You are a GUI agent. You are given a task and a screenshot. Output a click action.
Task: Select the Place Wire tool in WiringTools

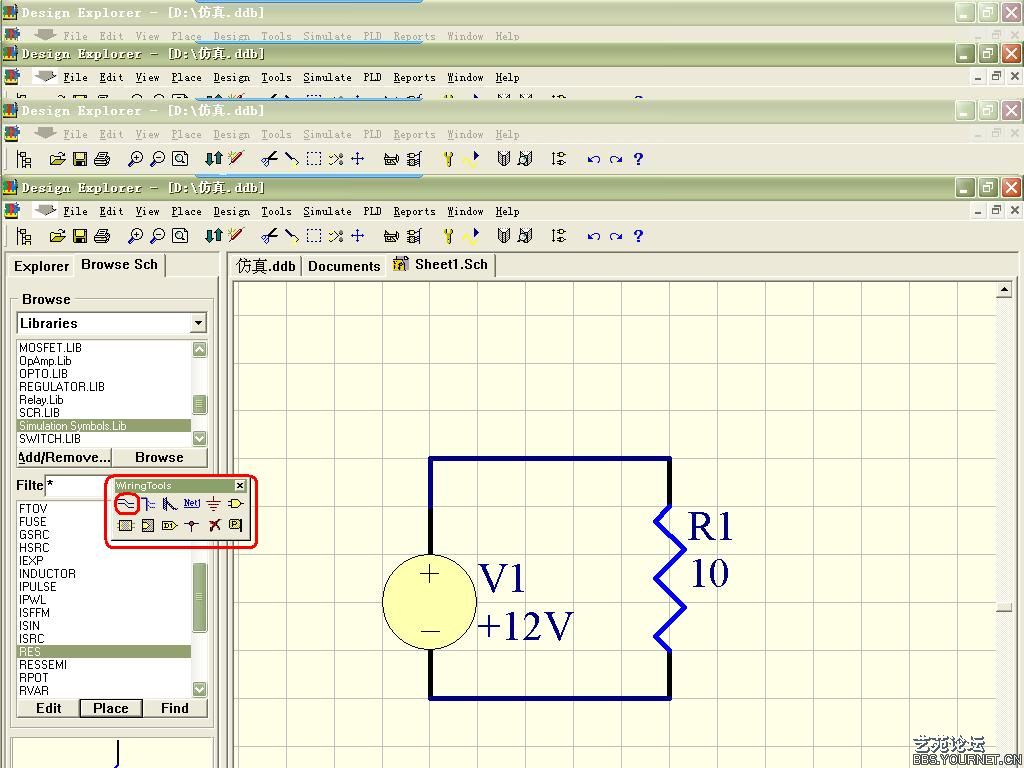pos(126,504)
